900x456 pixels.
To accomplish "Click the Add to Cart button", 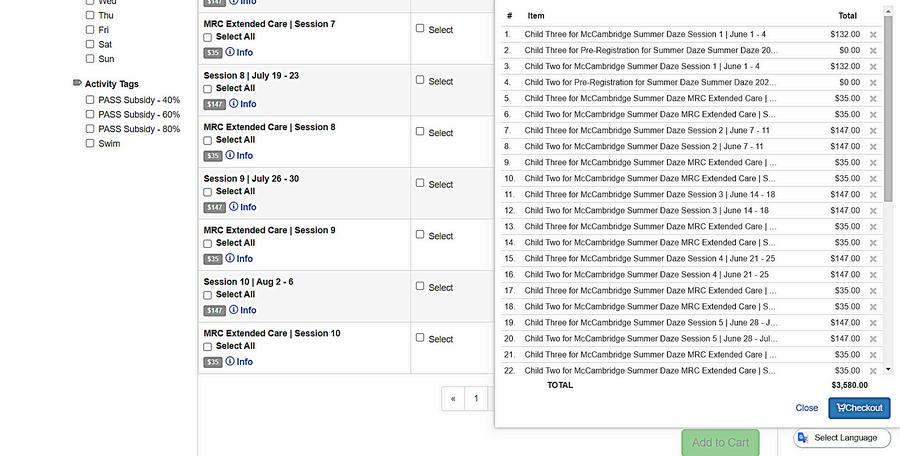I will point(720,442).
